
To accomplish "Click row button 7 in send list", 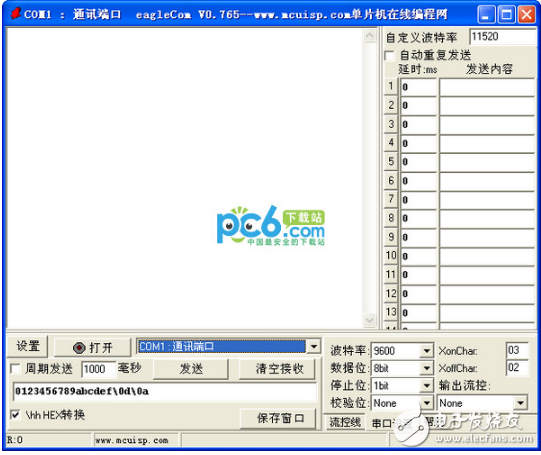I will [391, 199].
